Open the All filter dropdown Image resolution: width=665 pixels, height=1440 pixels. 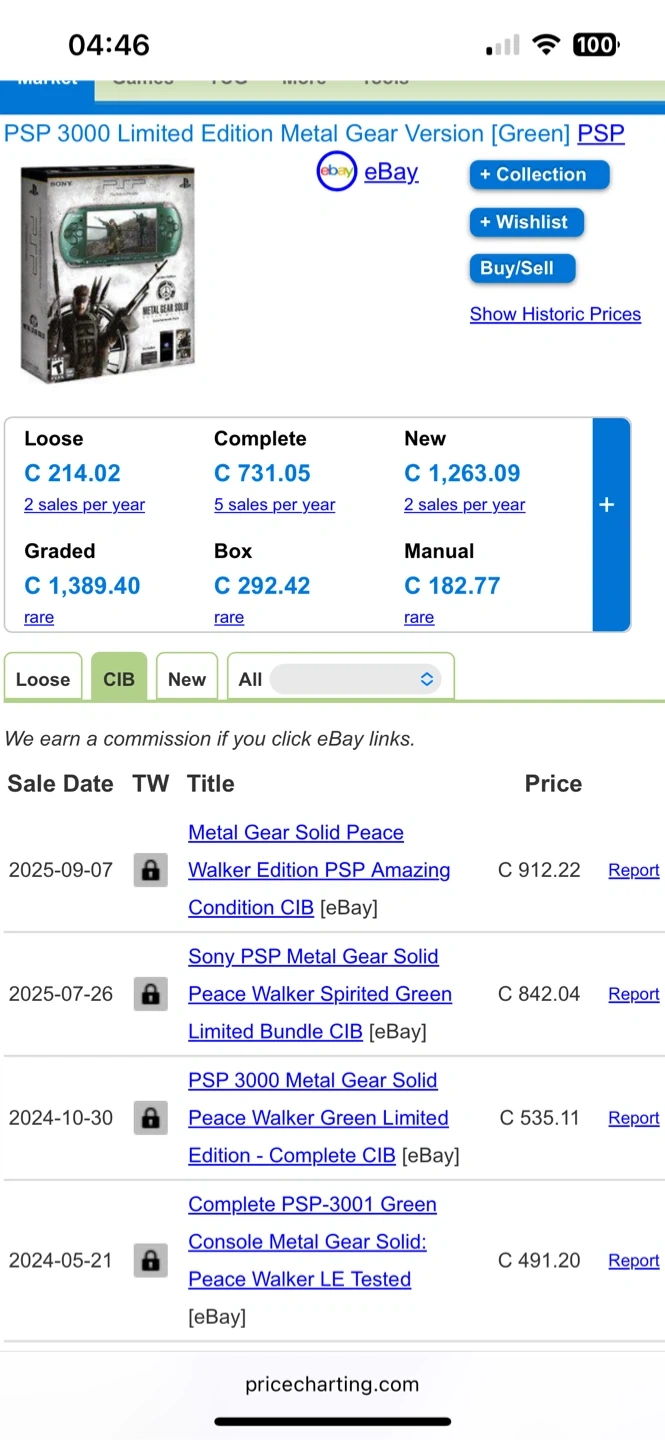355,679
